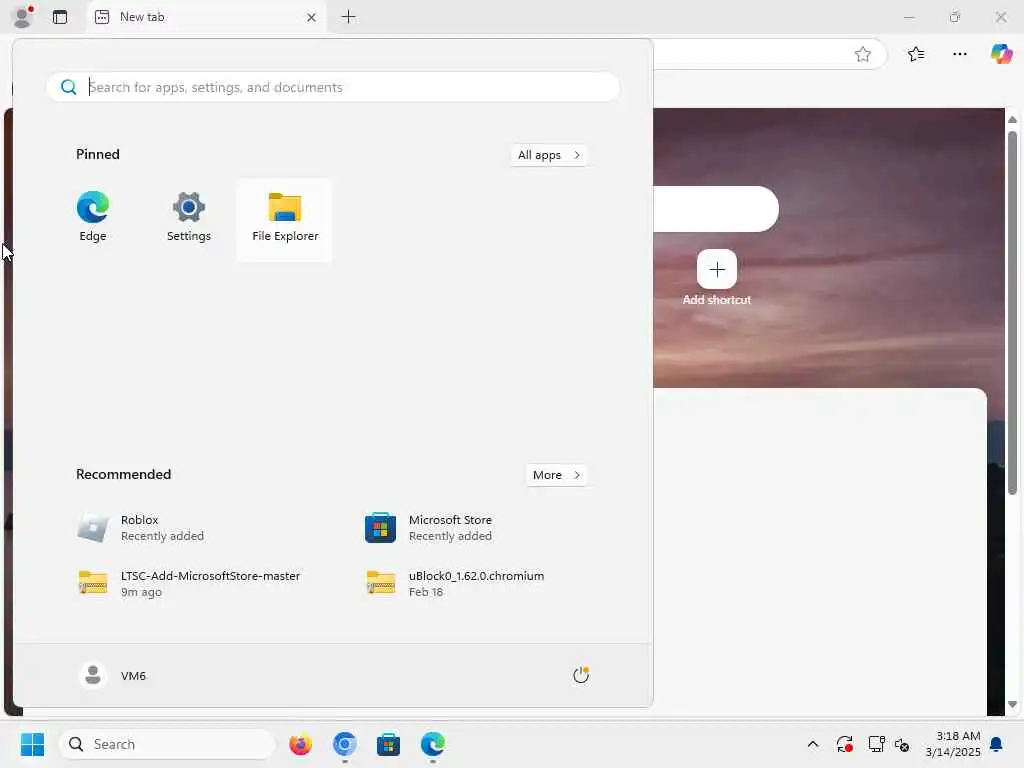The width and height of the screenshot is (1024, 768).
Task: Show hidden system tray icons
Action: click(813, 744)
